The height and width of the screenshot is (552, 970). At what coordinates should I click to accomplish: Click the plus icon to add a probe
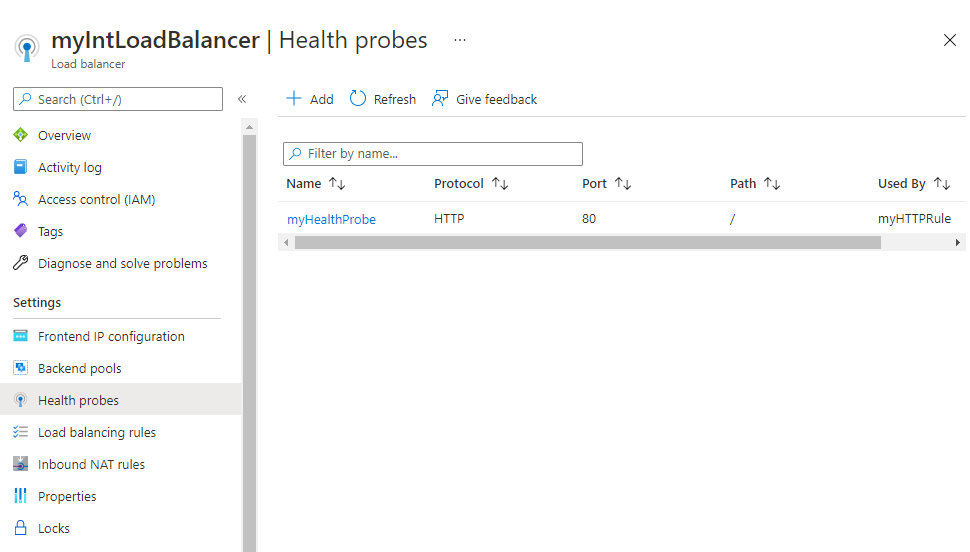coord(294,98)
